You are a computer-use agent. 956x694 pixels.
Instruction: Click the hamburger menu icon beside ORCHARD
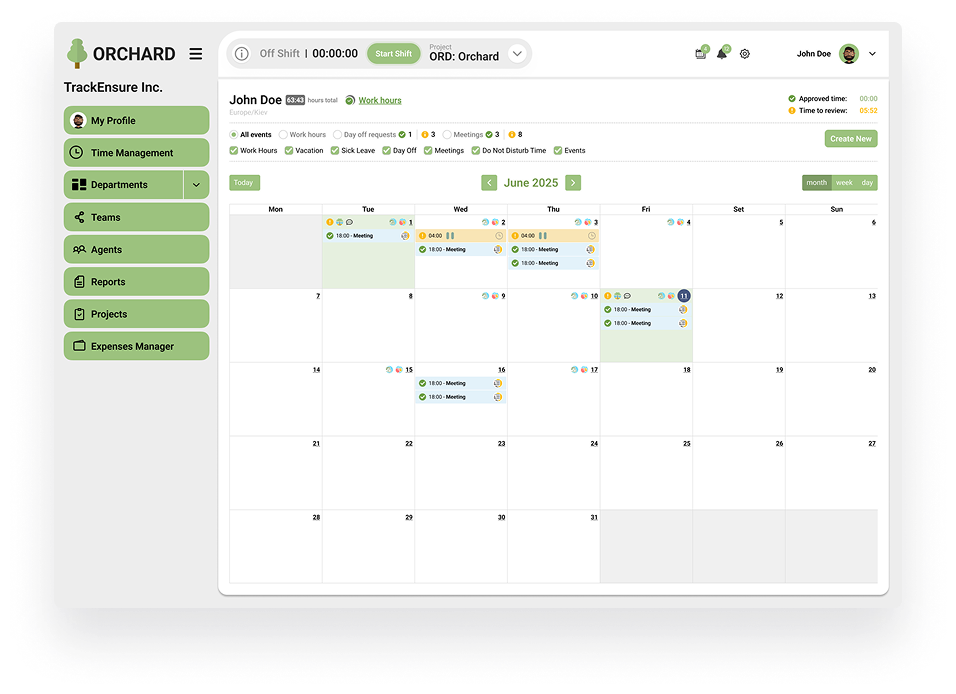(x=196, y=54)
